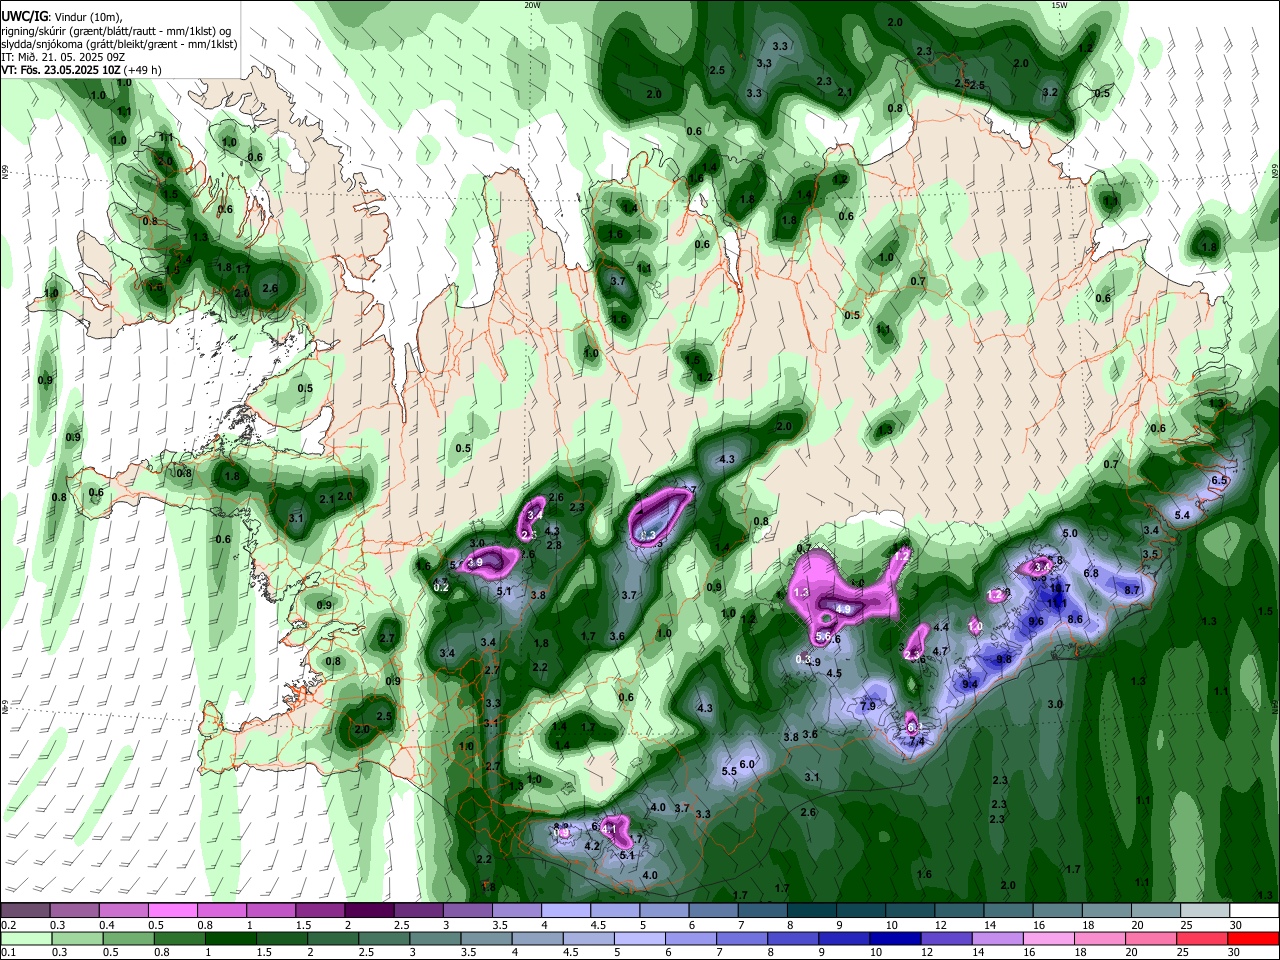
Task: Pick the white 30 swatch in upper legend row
Action: [x=1254, y=911]
